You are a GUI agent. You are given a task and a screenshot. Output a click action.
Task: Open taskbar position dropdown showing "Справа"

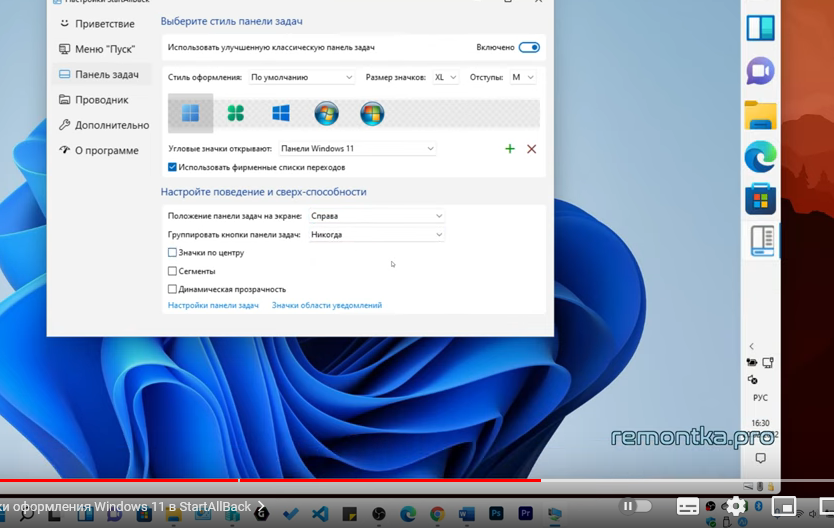point(376,216)
